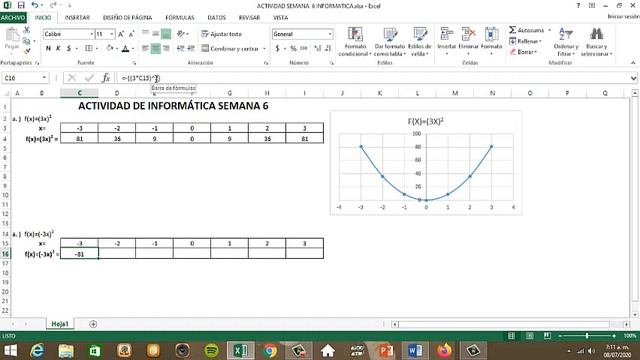This screenshot has height=360, width=640.
Task: Toggle align right
Action: 166,49
